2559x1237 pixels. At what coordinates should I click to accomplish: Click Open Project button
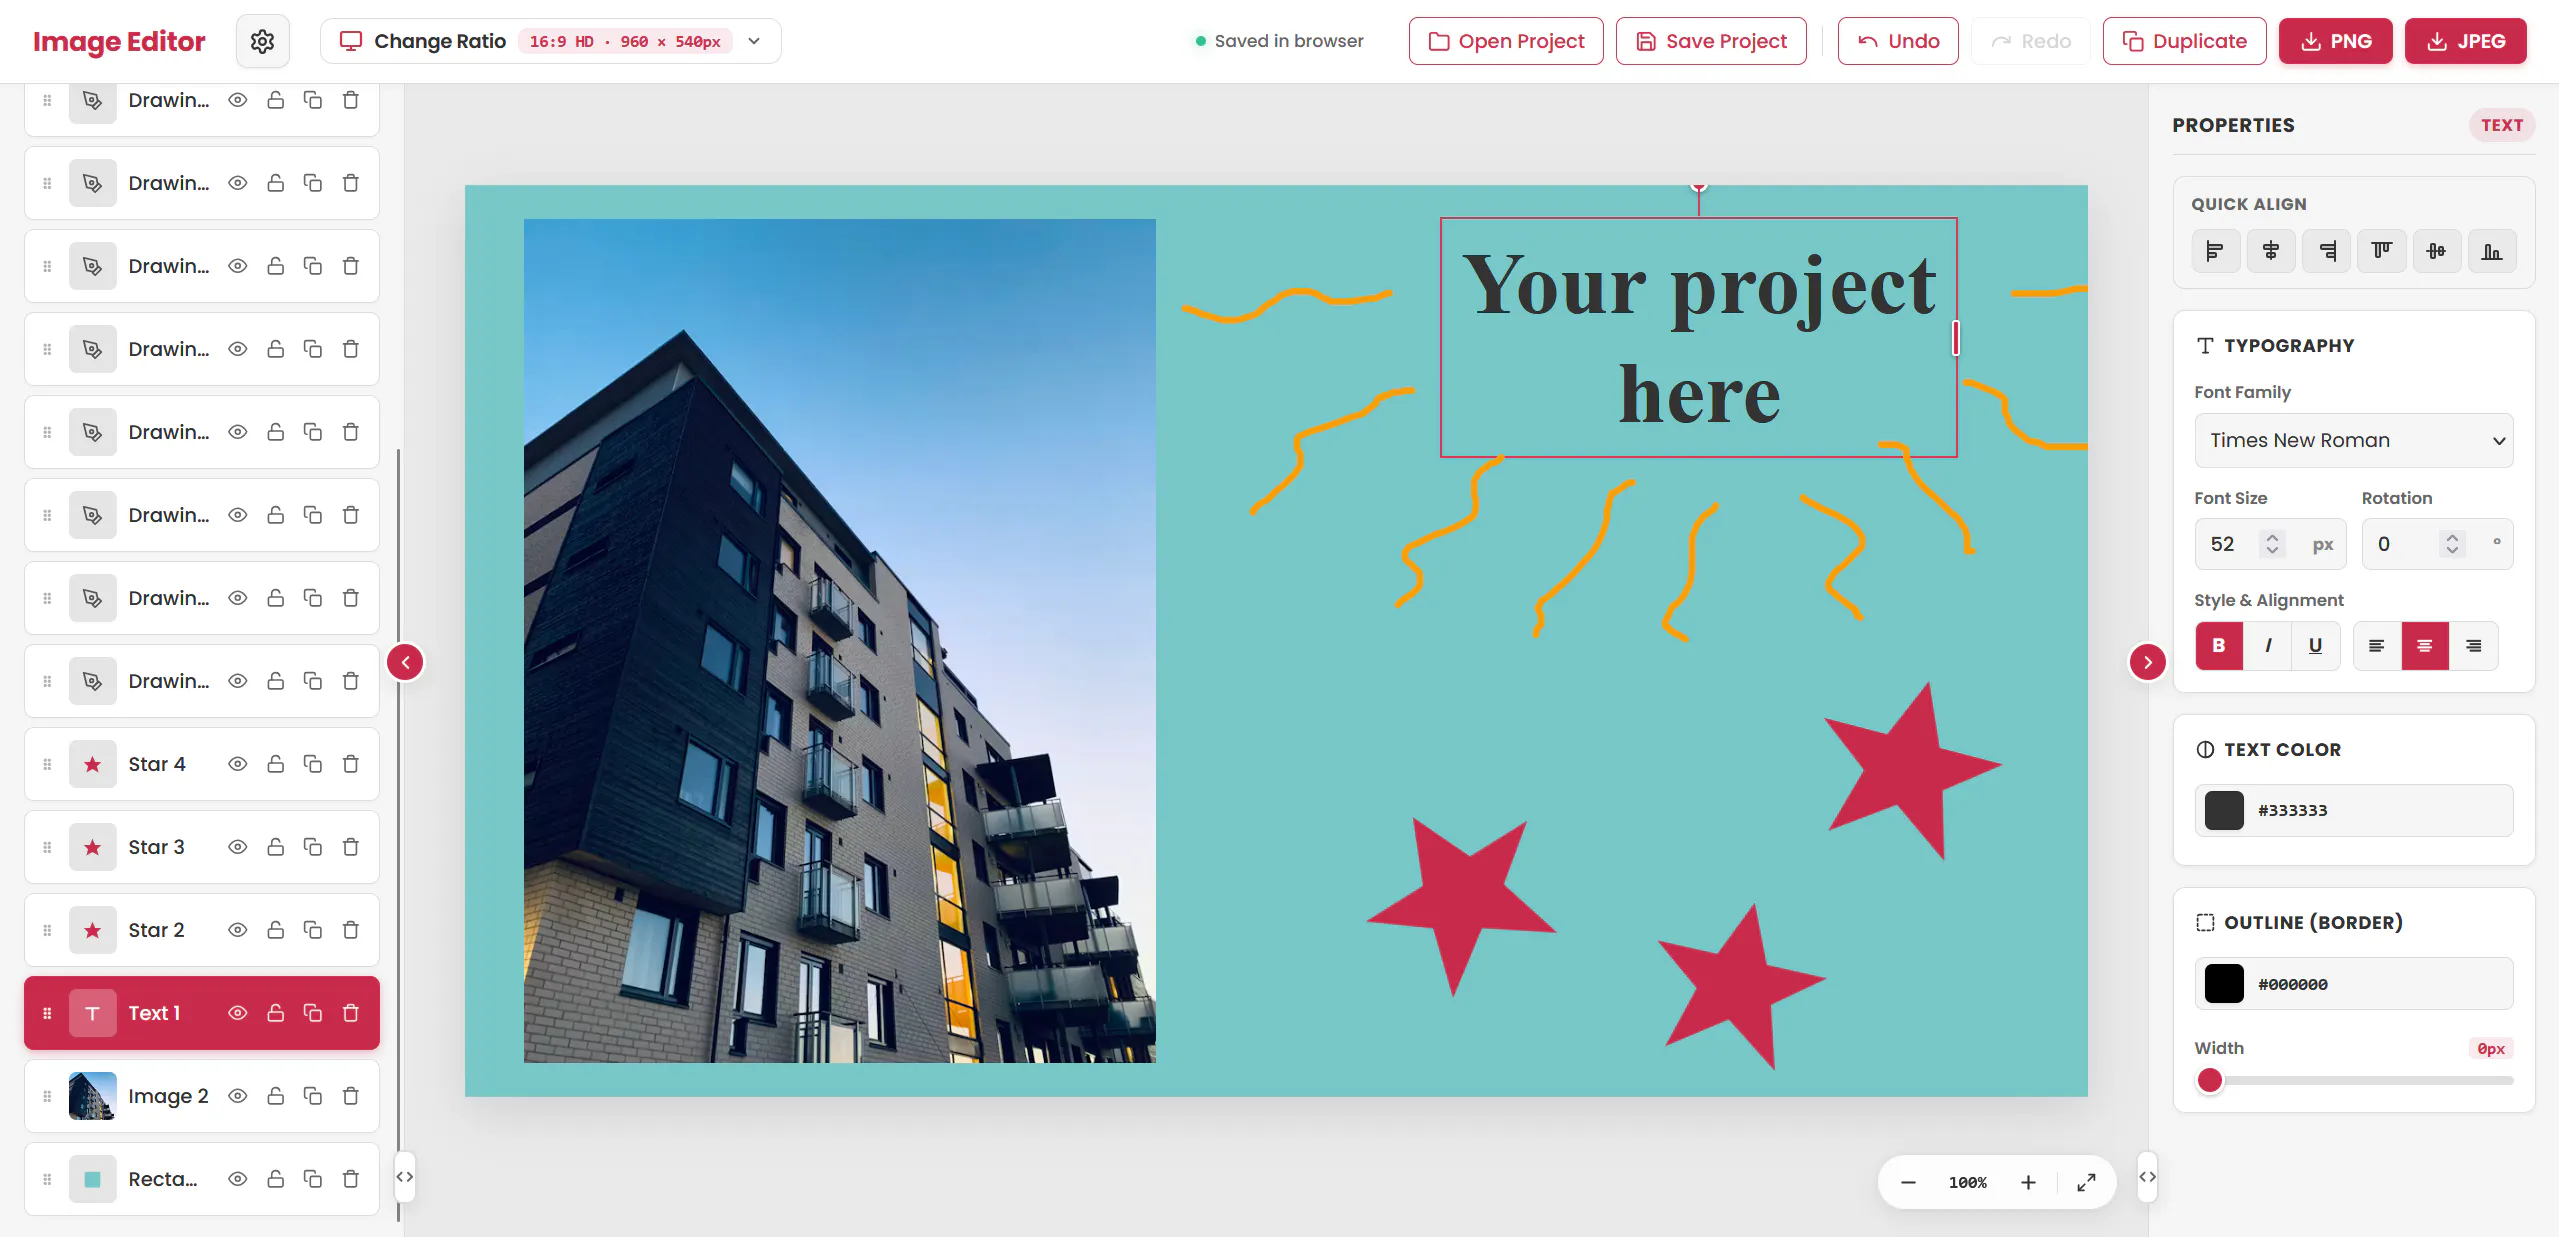(x=1506, y=41)
